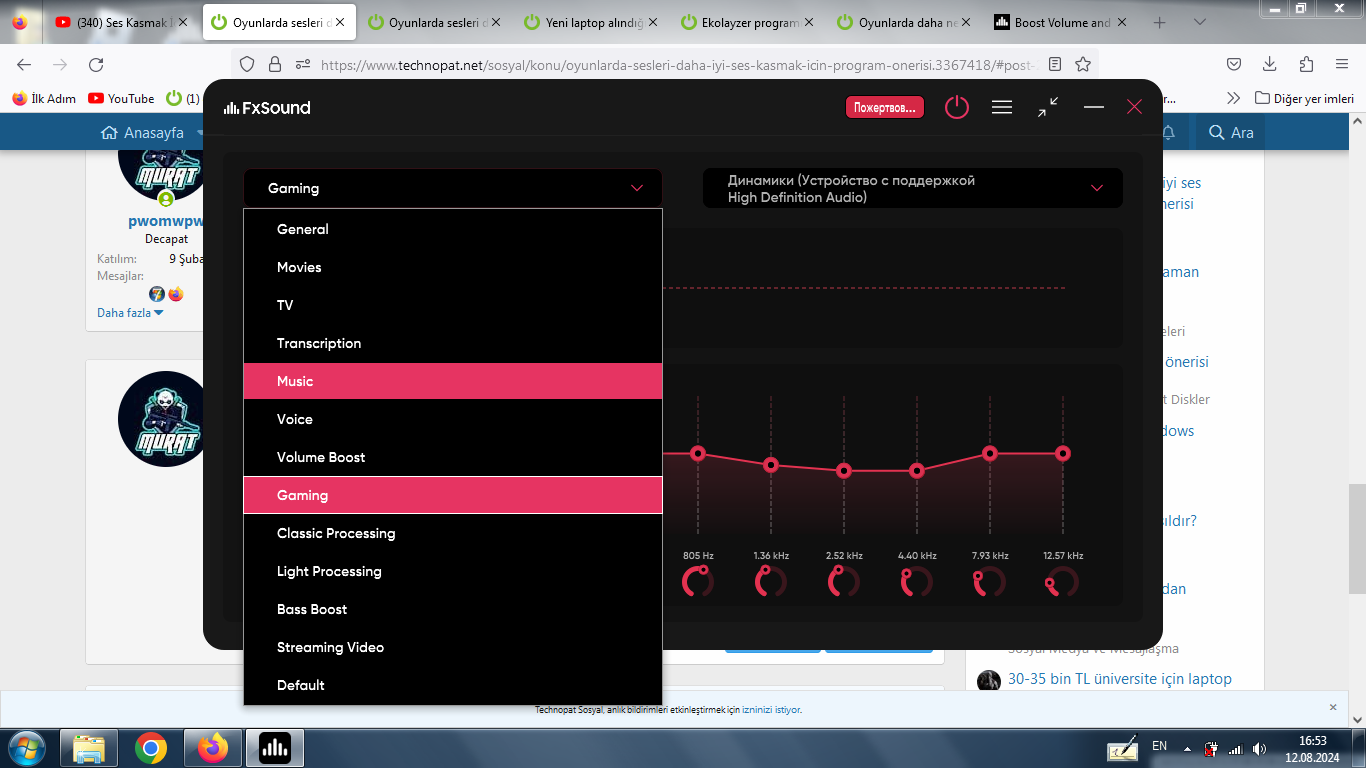Open the Technopat Ara search
The width and height of the screenshot is (1366, 768).
1231,132
